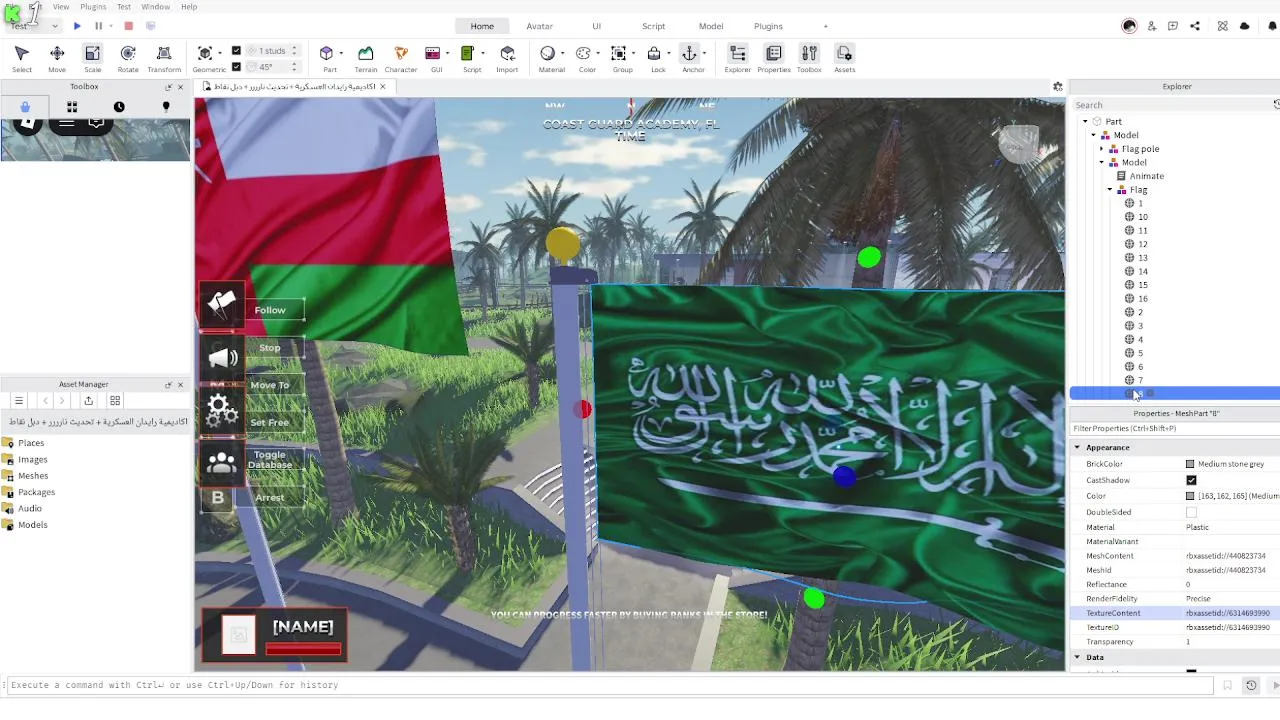Open the Toolbox from toolbar
This screenshot has width=1280, height=720.
809,59
